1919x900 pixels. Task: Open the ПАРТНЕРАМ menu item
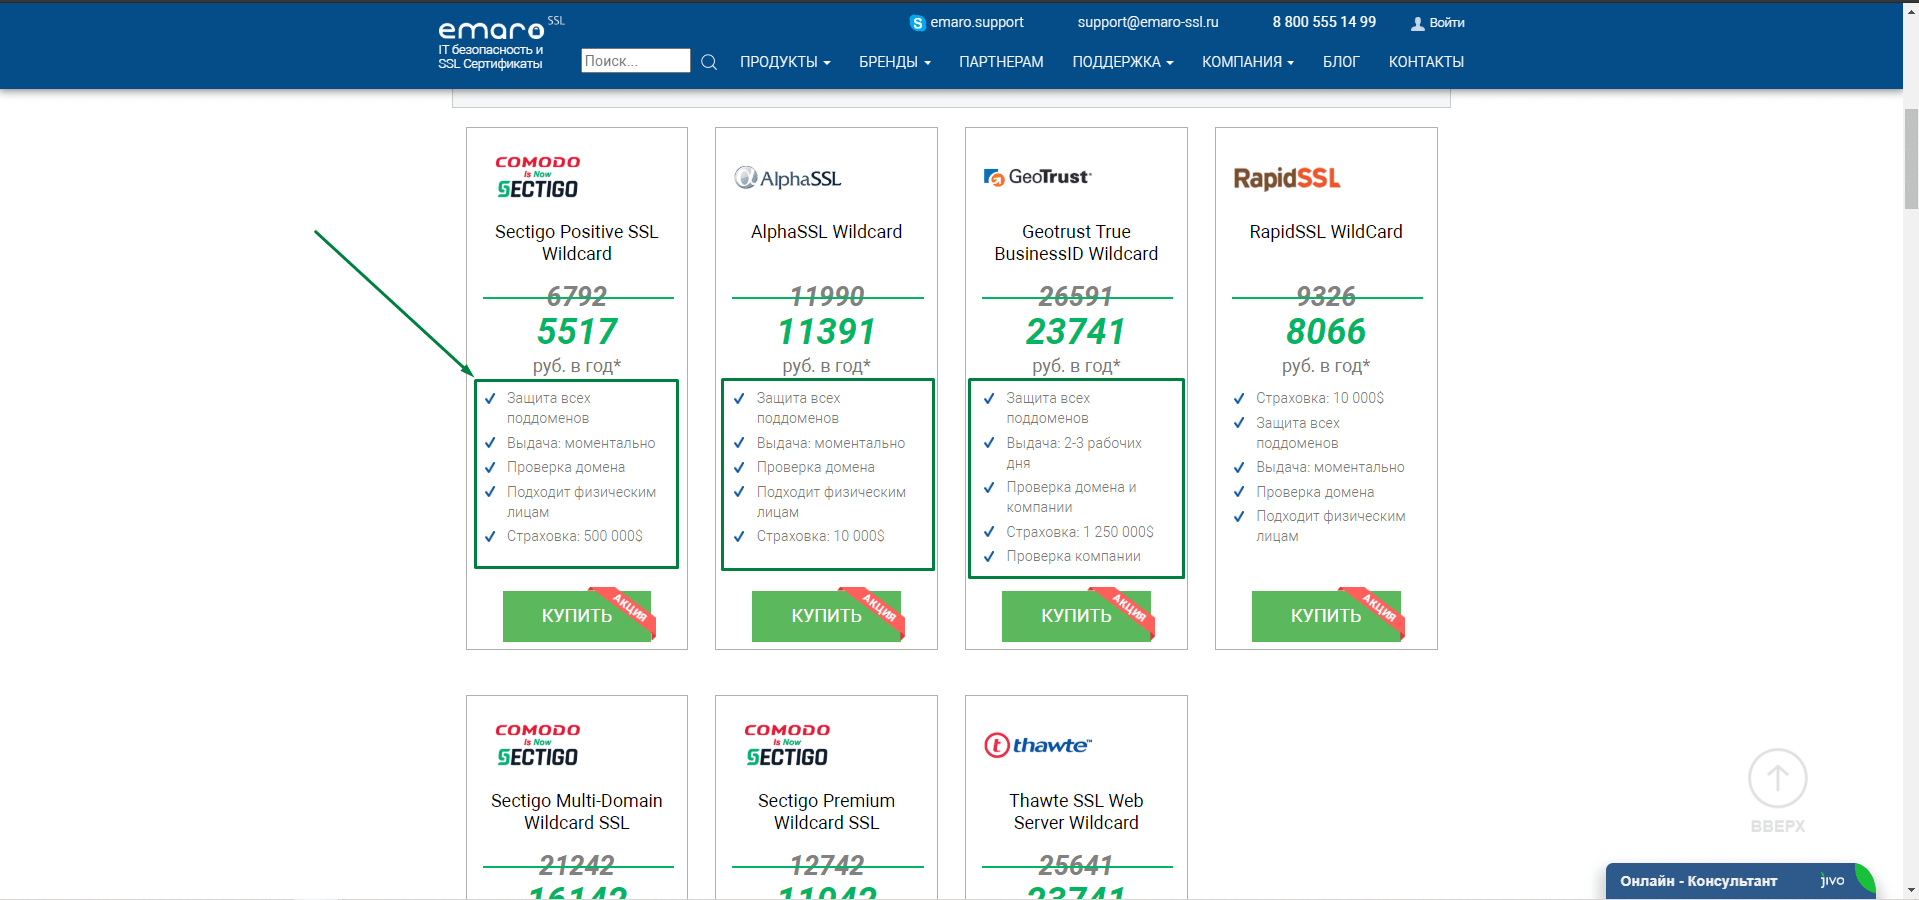(1001, 62)
